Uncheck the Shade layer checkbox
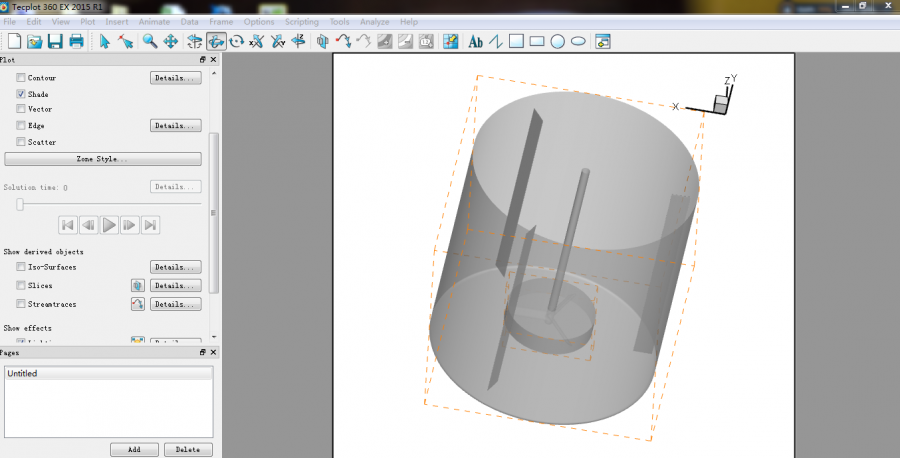Image resolution: width=900 pixels, height=458 pixels. click(x=21, y=94)
